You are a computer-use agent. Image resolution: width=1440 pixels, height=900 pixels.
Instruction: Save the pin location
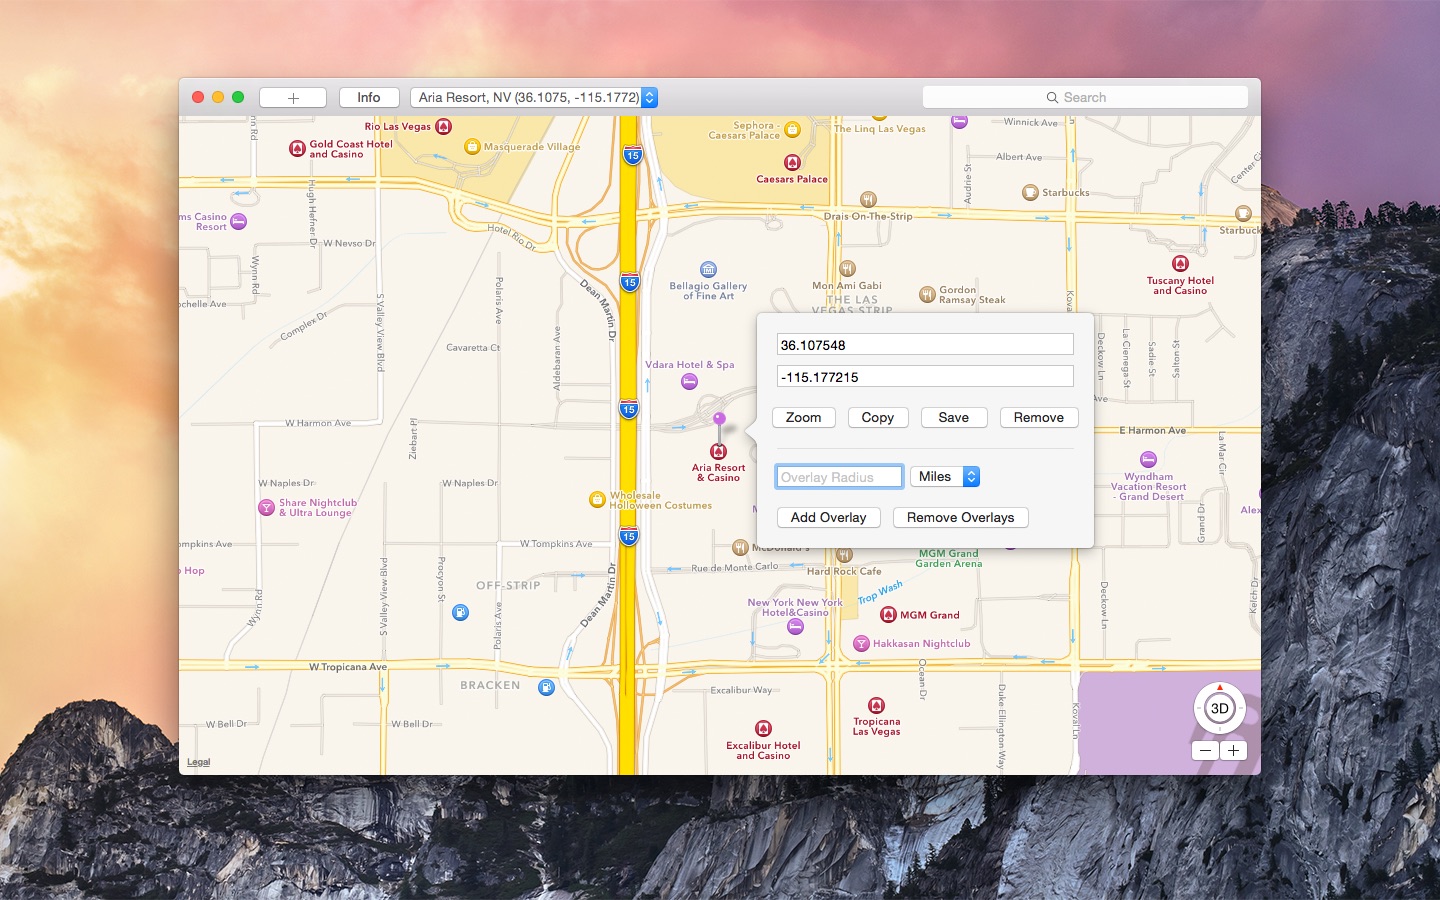pos(954,418)
